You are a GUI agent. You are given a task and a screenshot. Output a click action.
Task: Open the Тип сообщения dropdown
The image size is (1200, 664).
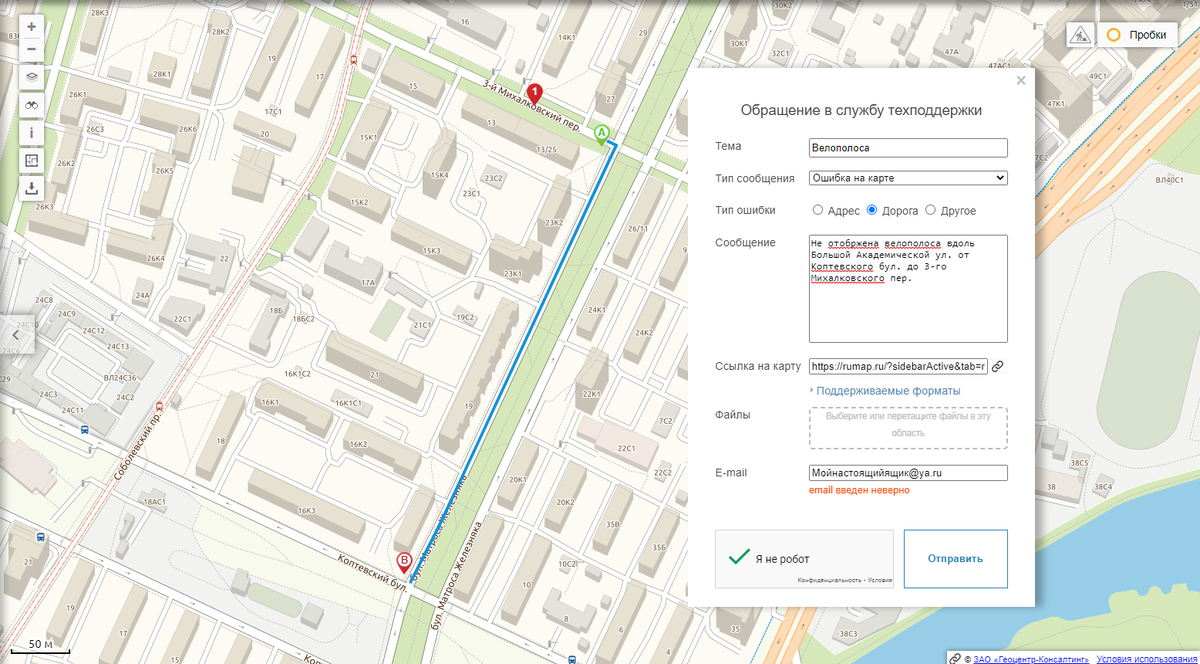906,177
